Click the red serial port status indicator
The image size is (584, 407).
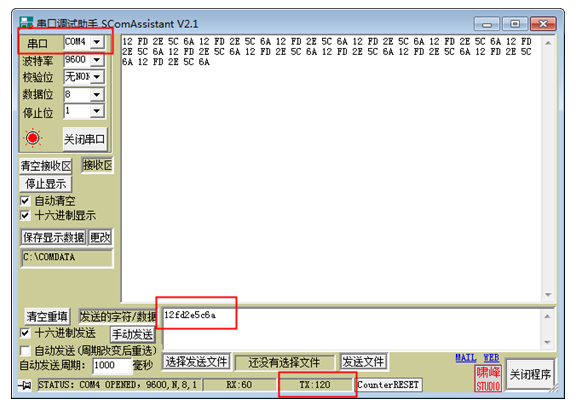[x=32, y=138]
